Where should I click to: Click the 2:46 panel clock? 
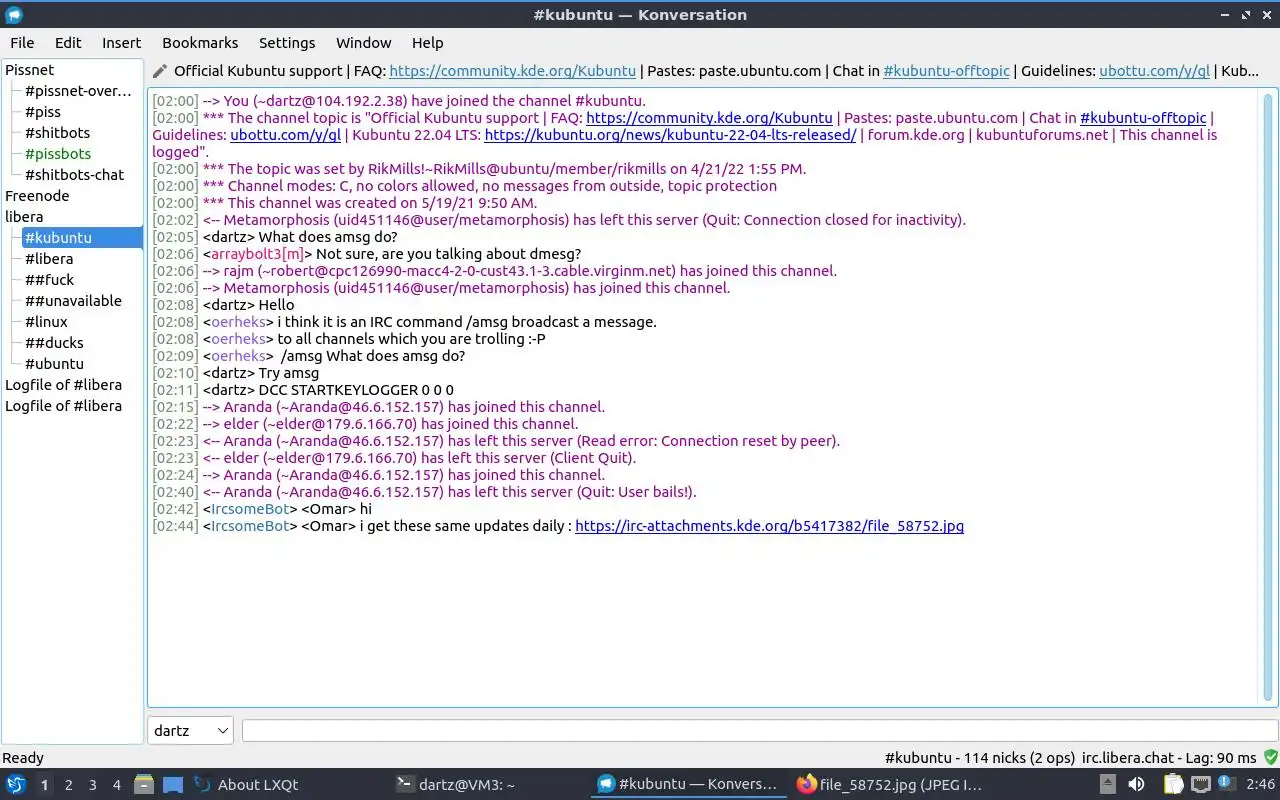(1260, 785)
